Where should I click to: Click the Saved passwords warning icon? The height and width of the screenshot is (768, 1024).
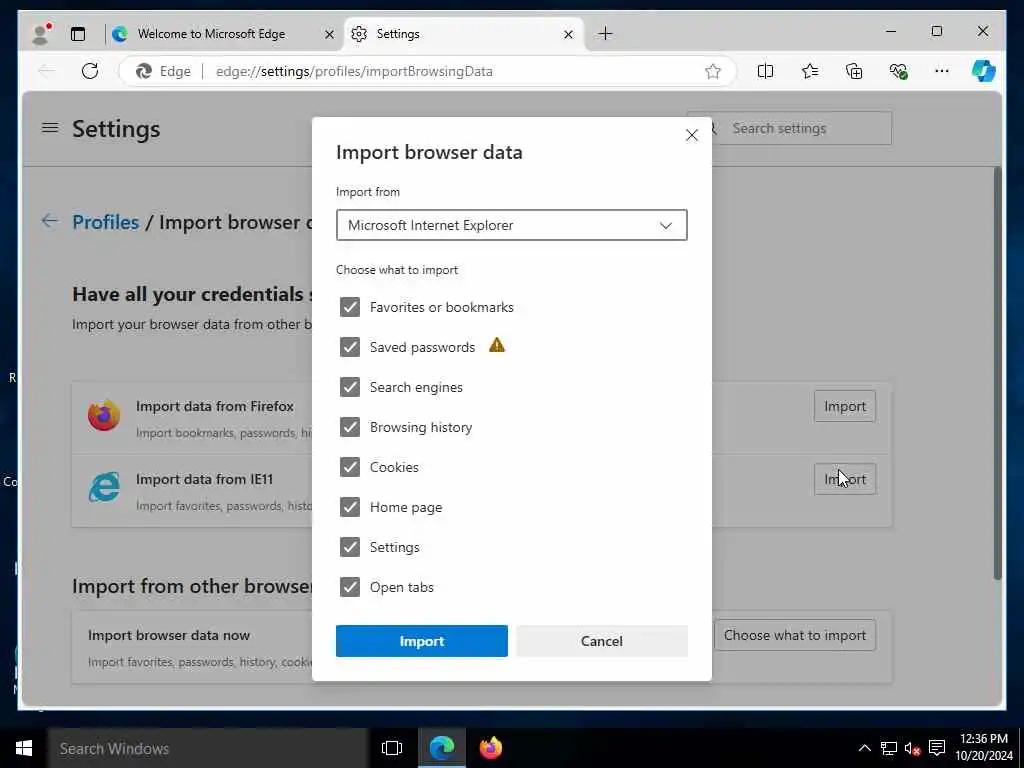pyautogui.click(x=497, y=345)
